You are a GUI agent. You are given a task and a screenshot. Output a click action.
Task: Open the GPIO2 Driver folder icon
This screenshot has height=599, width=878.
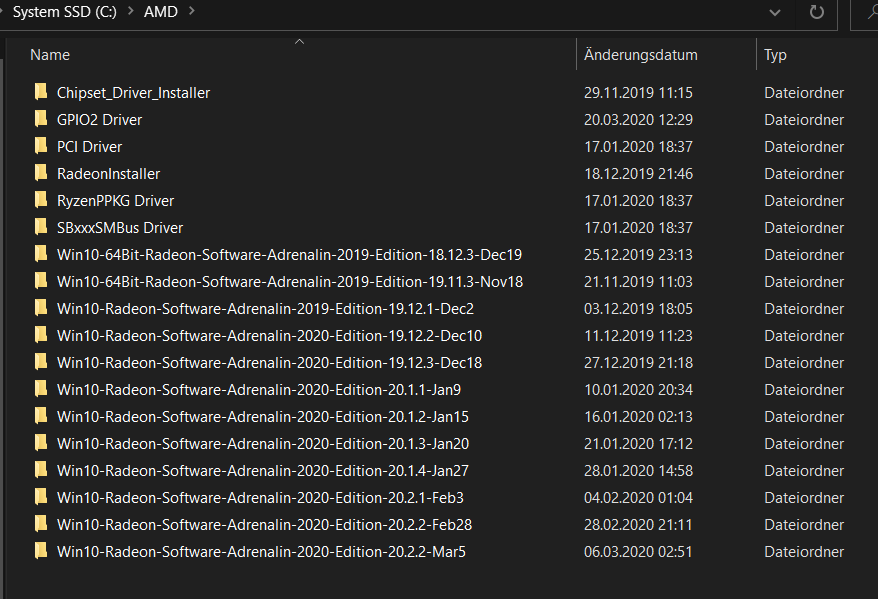click(x=41, y=119)
